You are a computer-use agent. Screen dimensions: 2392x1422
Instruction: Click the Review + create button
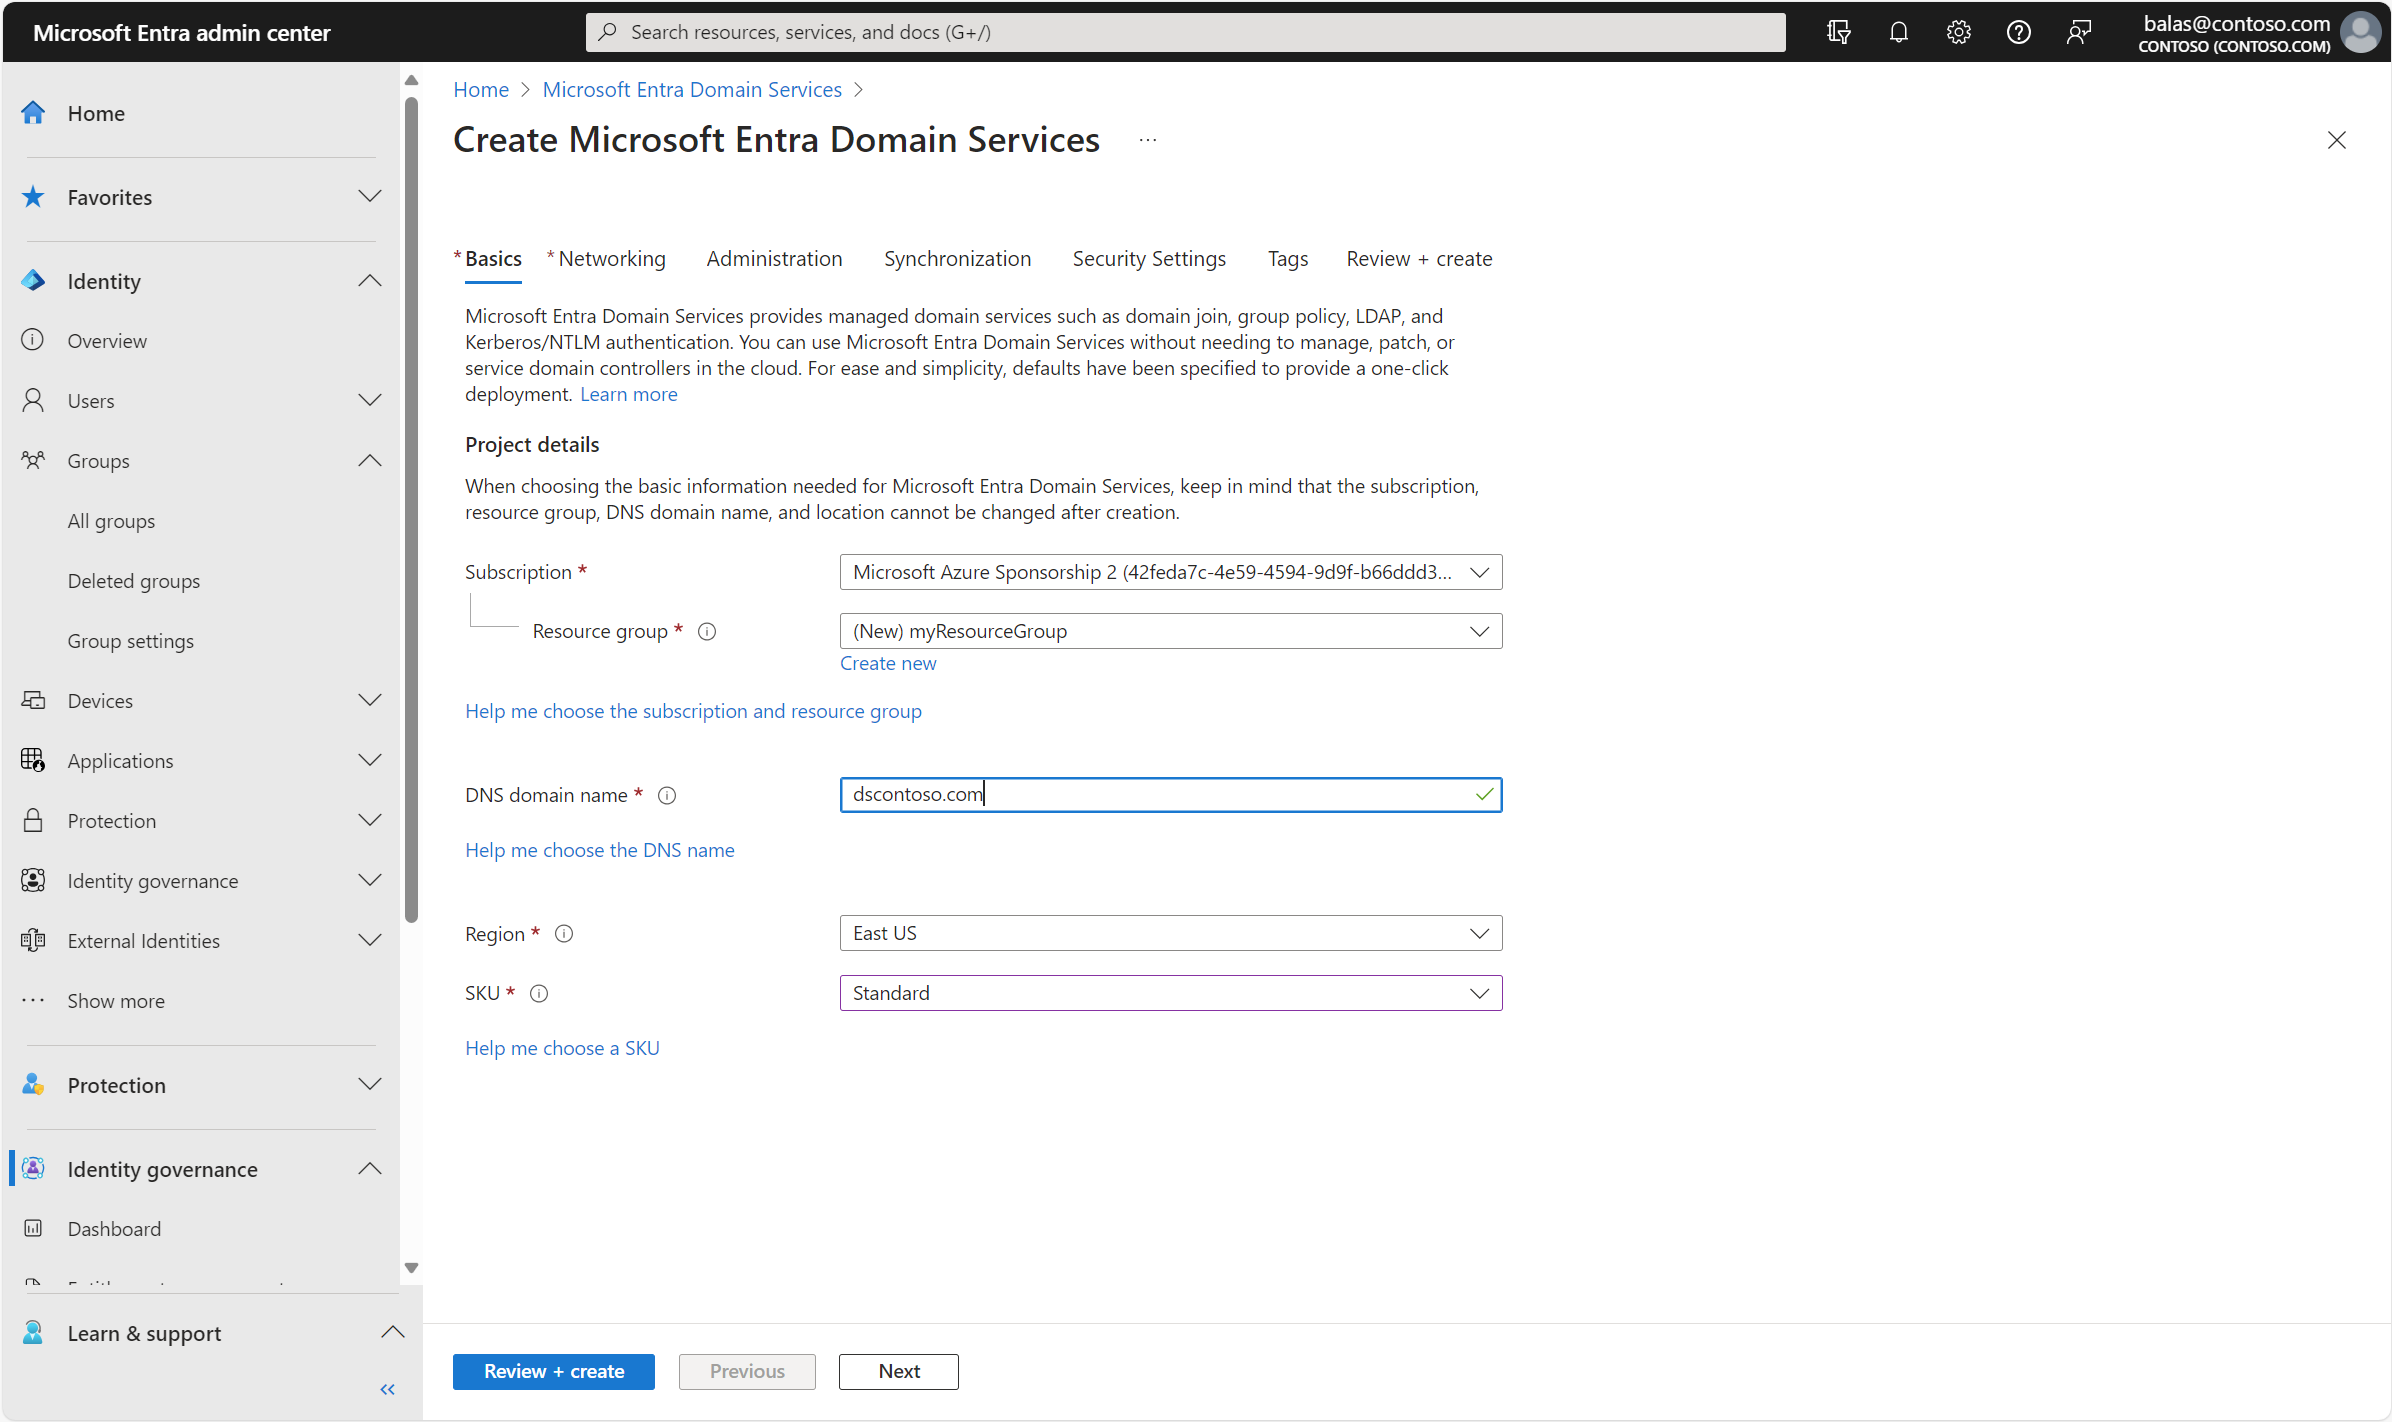coord(554,1370)
